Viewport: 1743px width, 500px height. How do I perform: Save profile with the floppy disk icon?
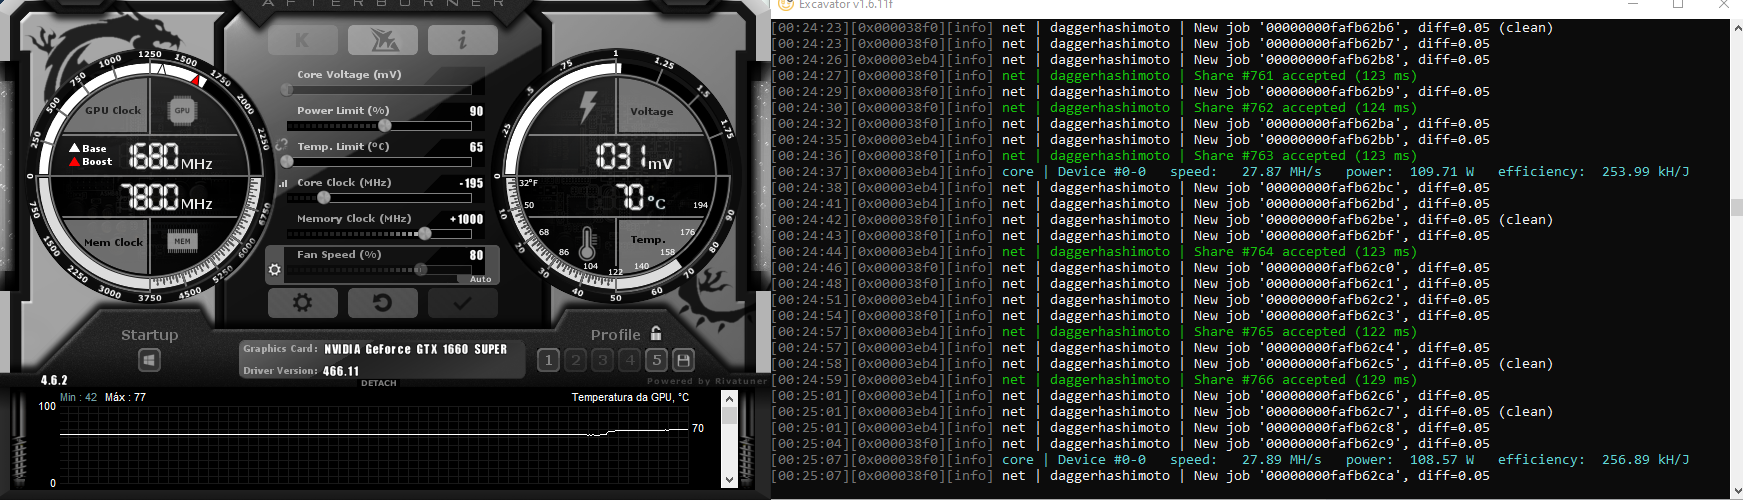click(684, 360)
